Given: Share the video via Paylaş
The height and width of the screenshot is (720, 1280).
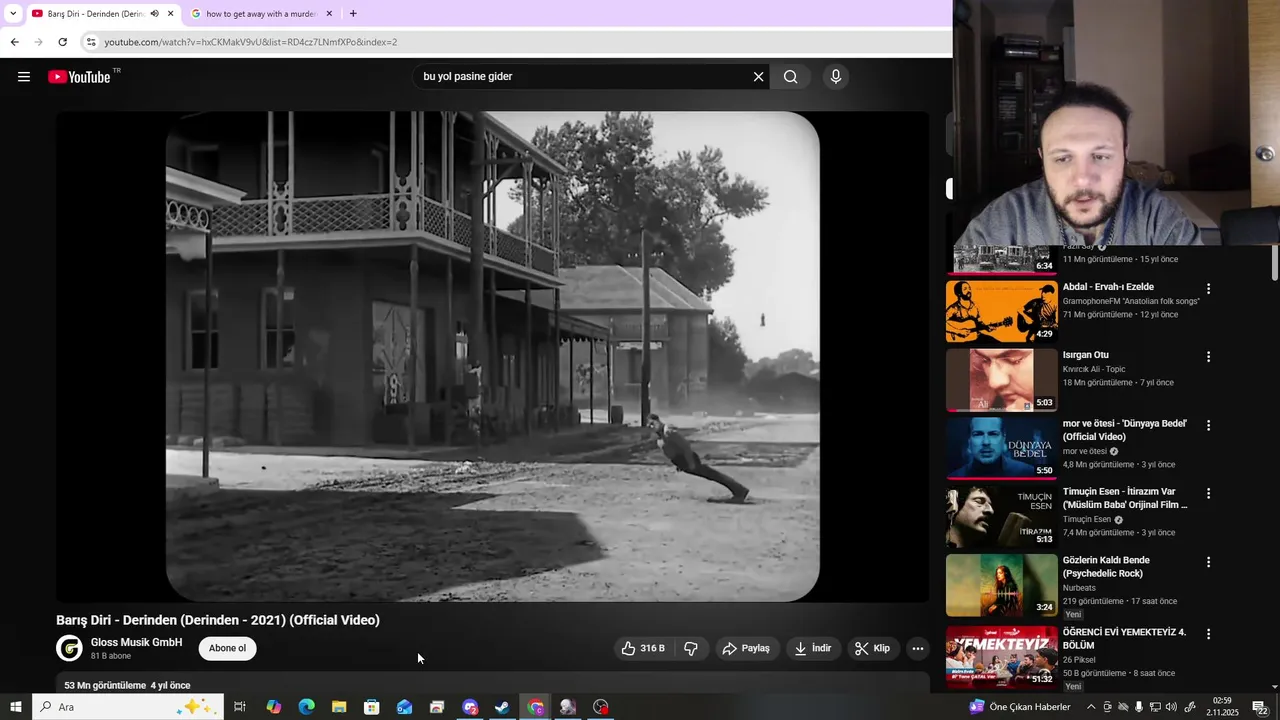Looking at the screenshot, I should tap(746, 648).
